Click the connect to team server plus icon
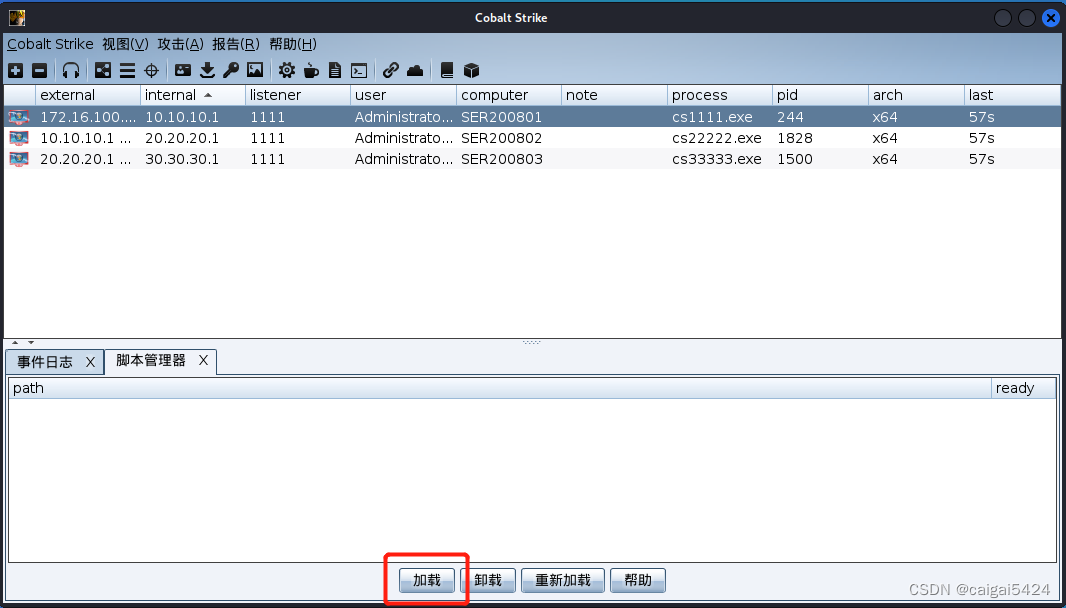 pyautogui.click(x=16, y=70)
